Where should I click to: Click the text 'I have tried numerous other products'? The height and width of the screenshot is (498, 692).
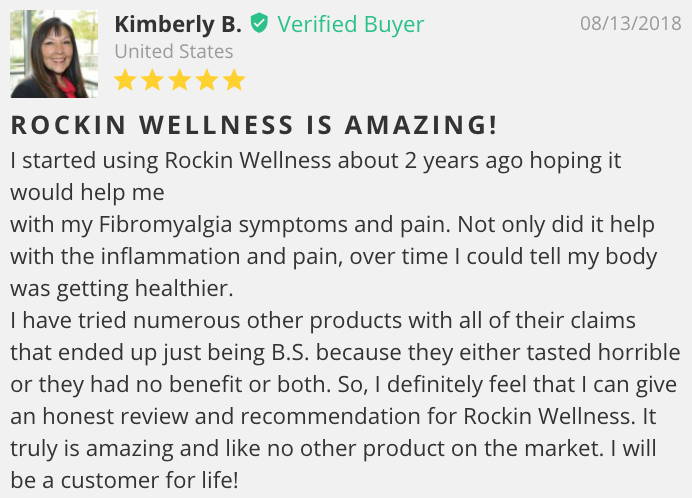point(206,321)
